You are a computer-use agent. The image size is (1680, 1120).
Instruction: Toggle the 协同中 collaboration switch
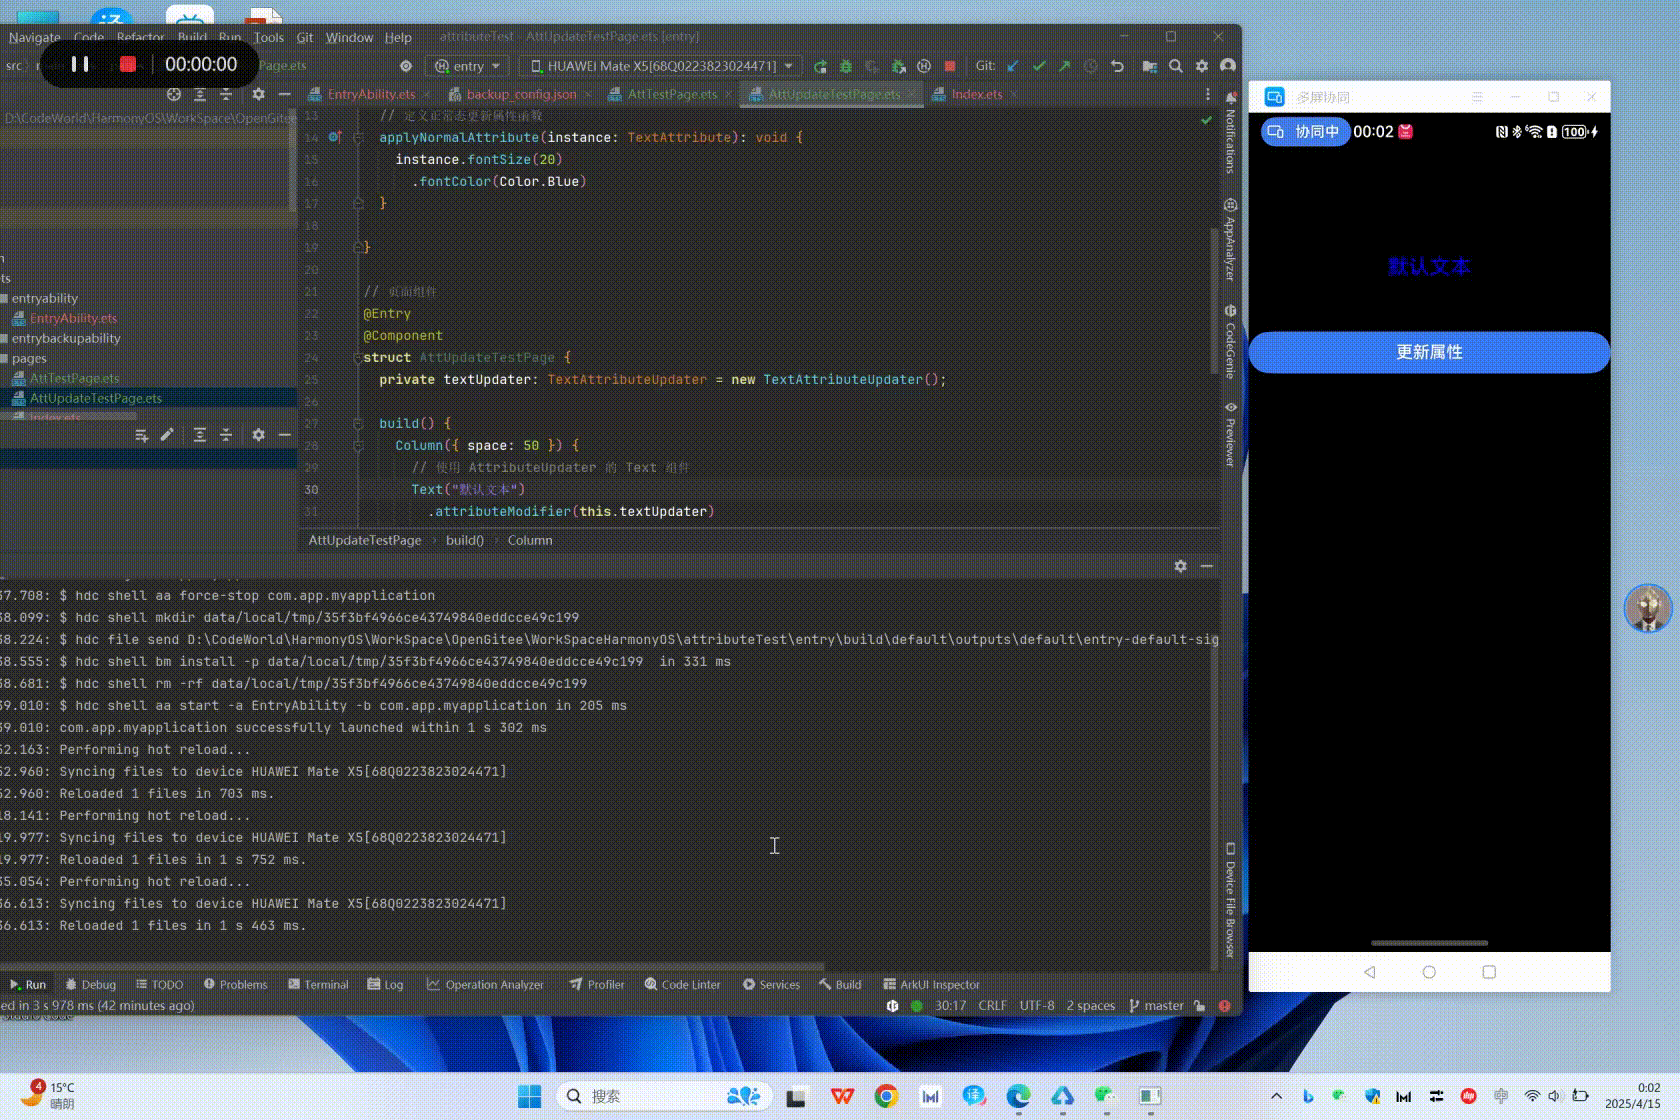[x=1306, y=131]
